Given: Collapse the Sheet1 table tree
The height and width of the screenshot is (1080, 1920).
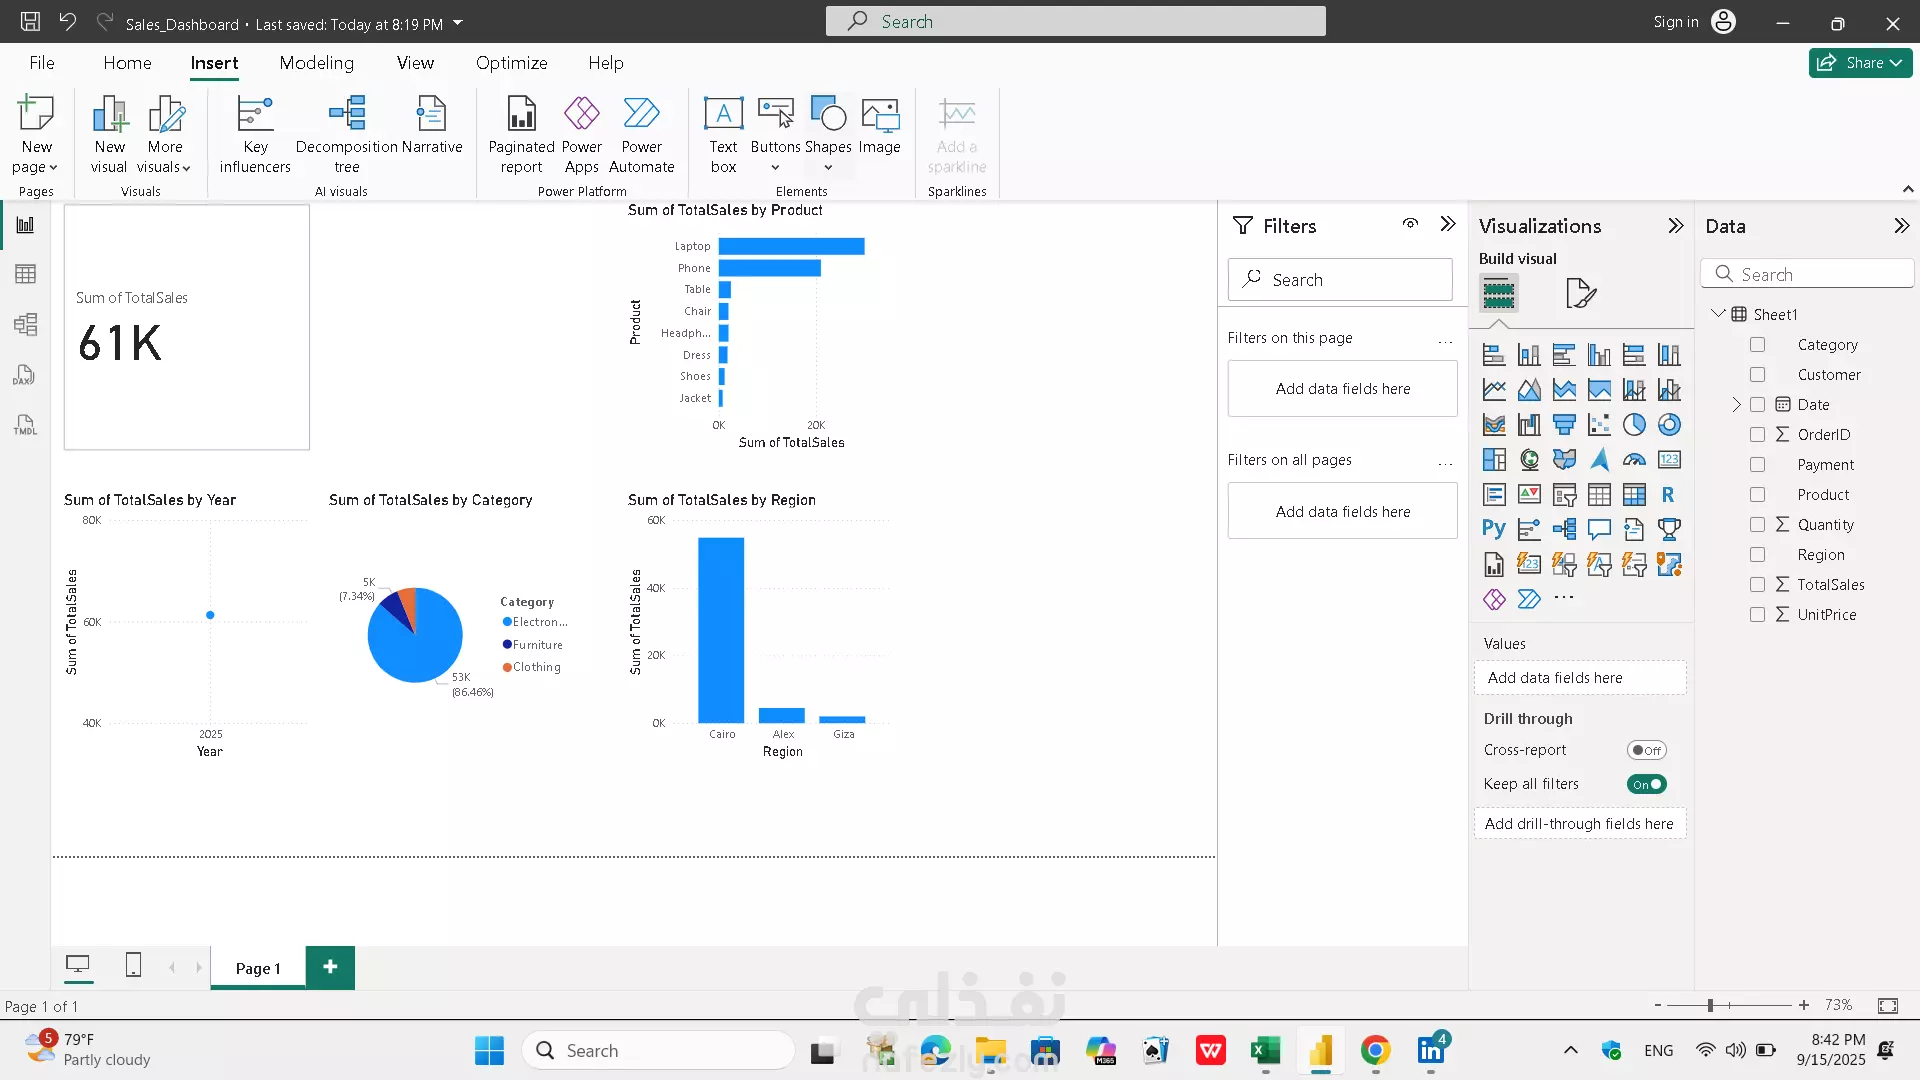Looking at the screenshot, I should pos(1718,314).
